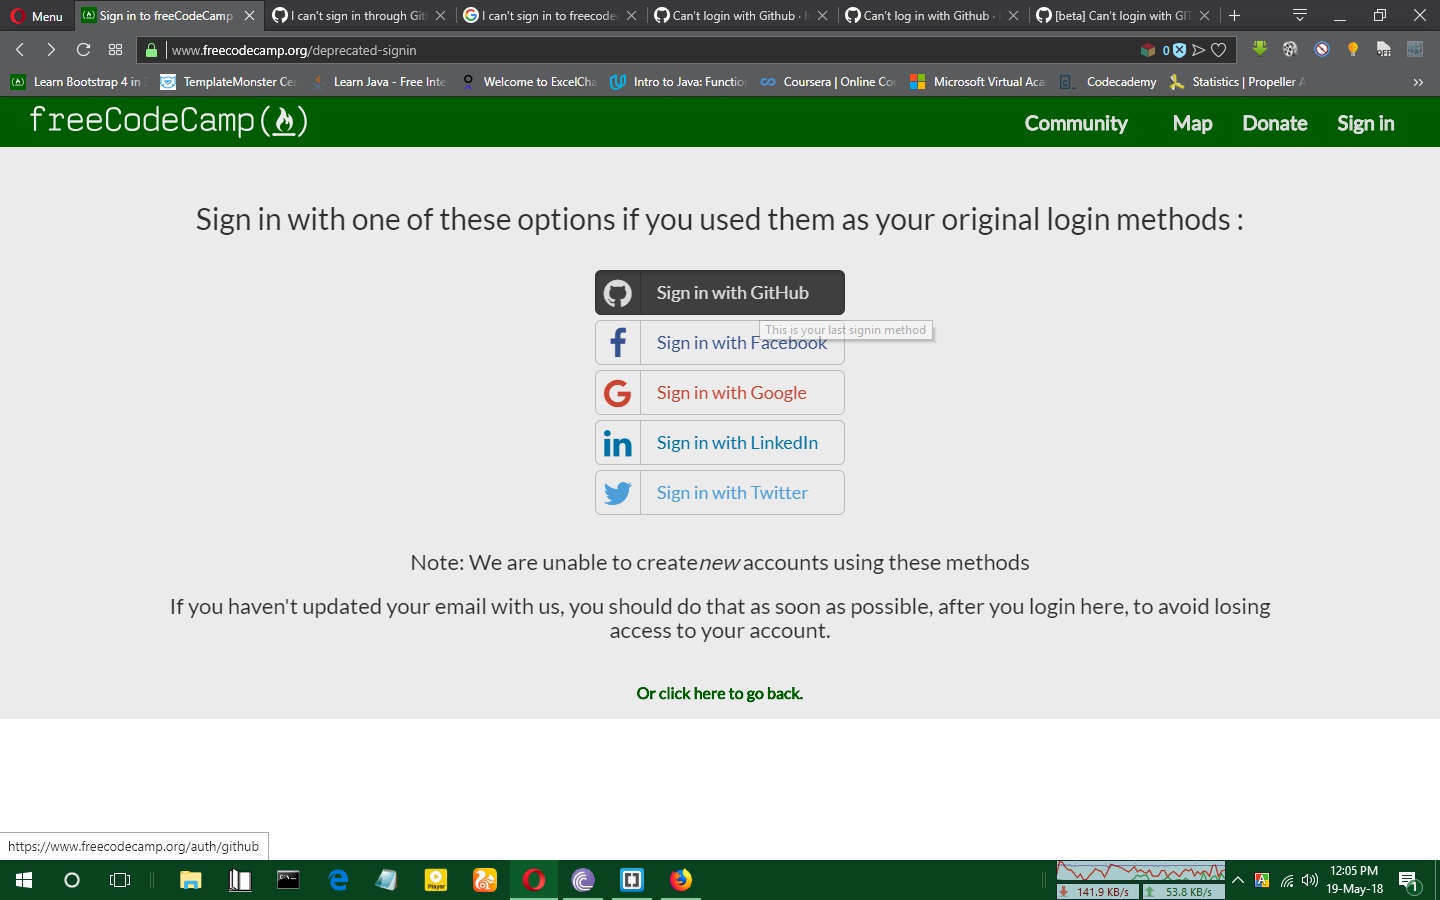The height and width of the screenshot is (900, 1440).
Task: Show hidden icons in the system tray
Action: pos(1237,881)
